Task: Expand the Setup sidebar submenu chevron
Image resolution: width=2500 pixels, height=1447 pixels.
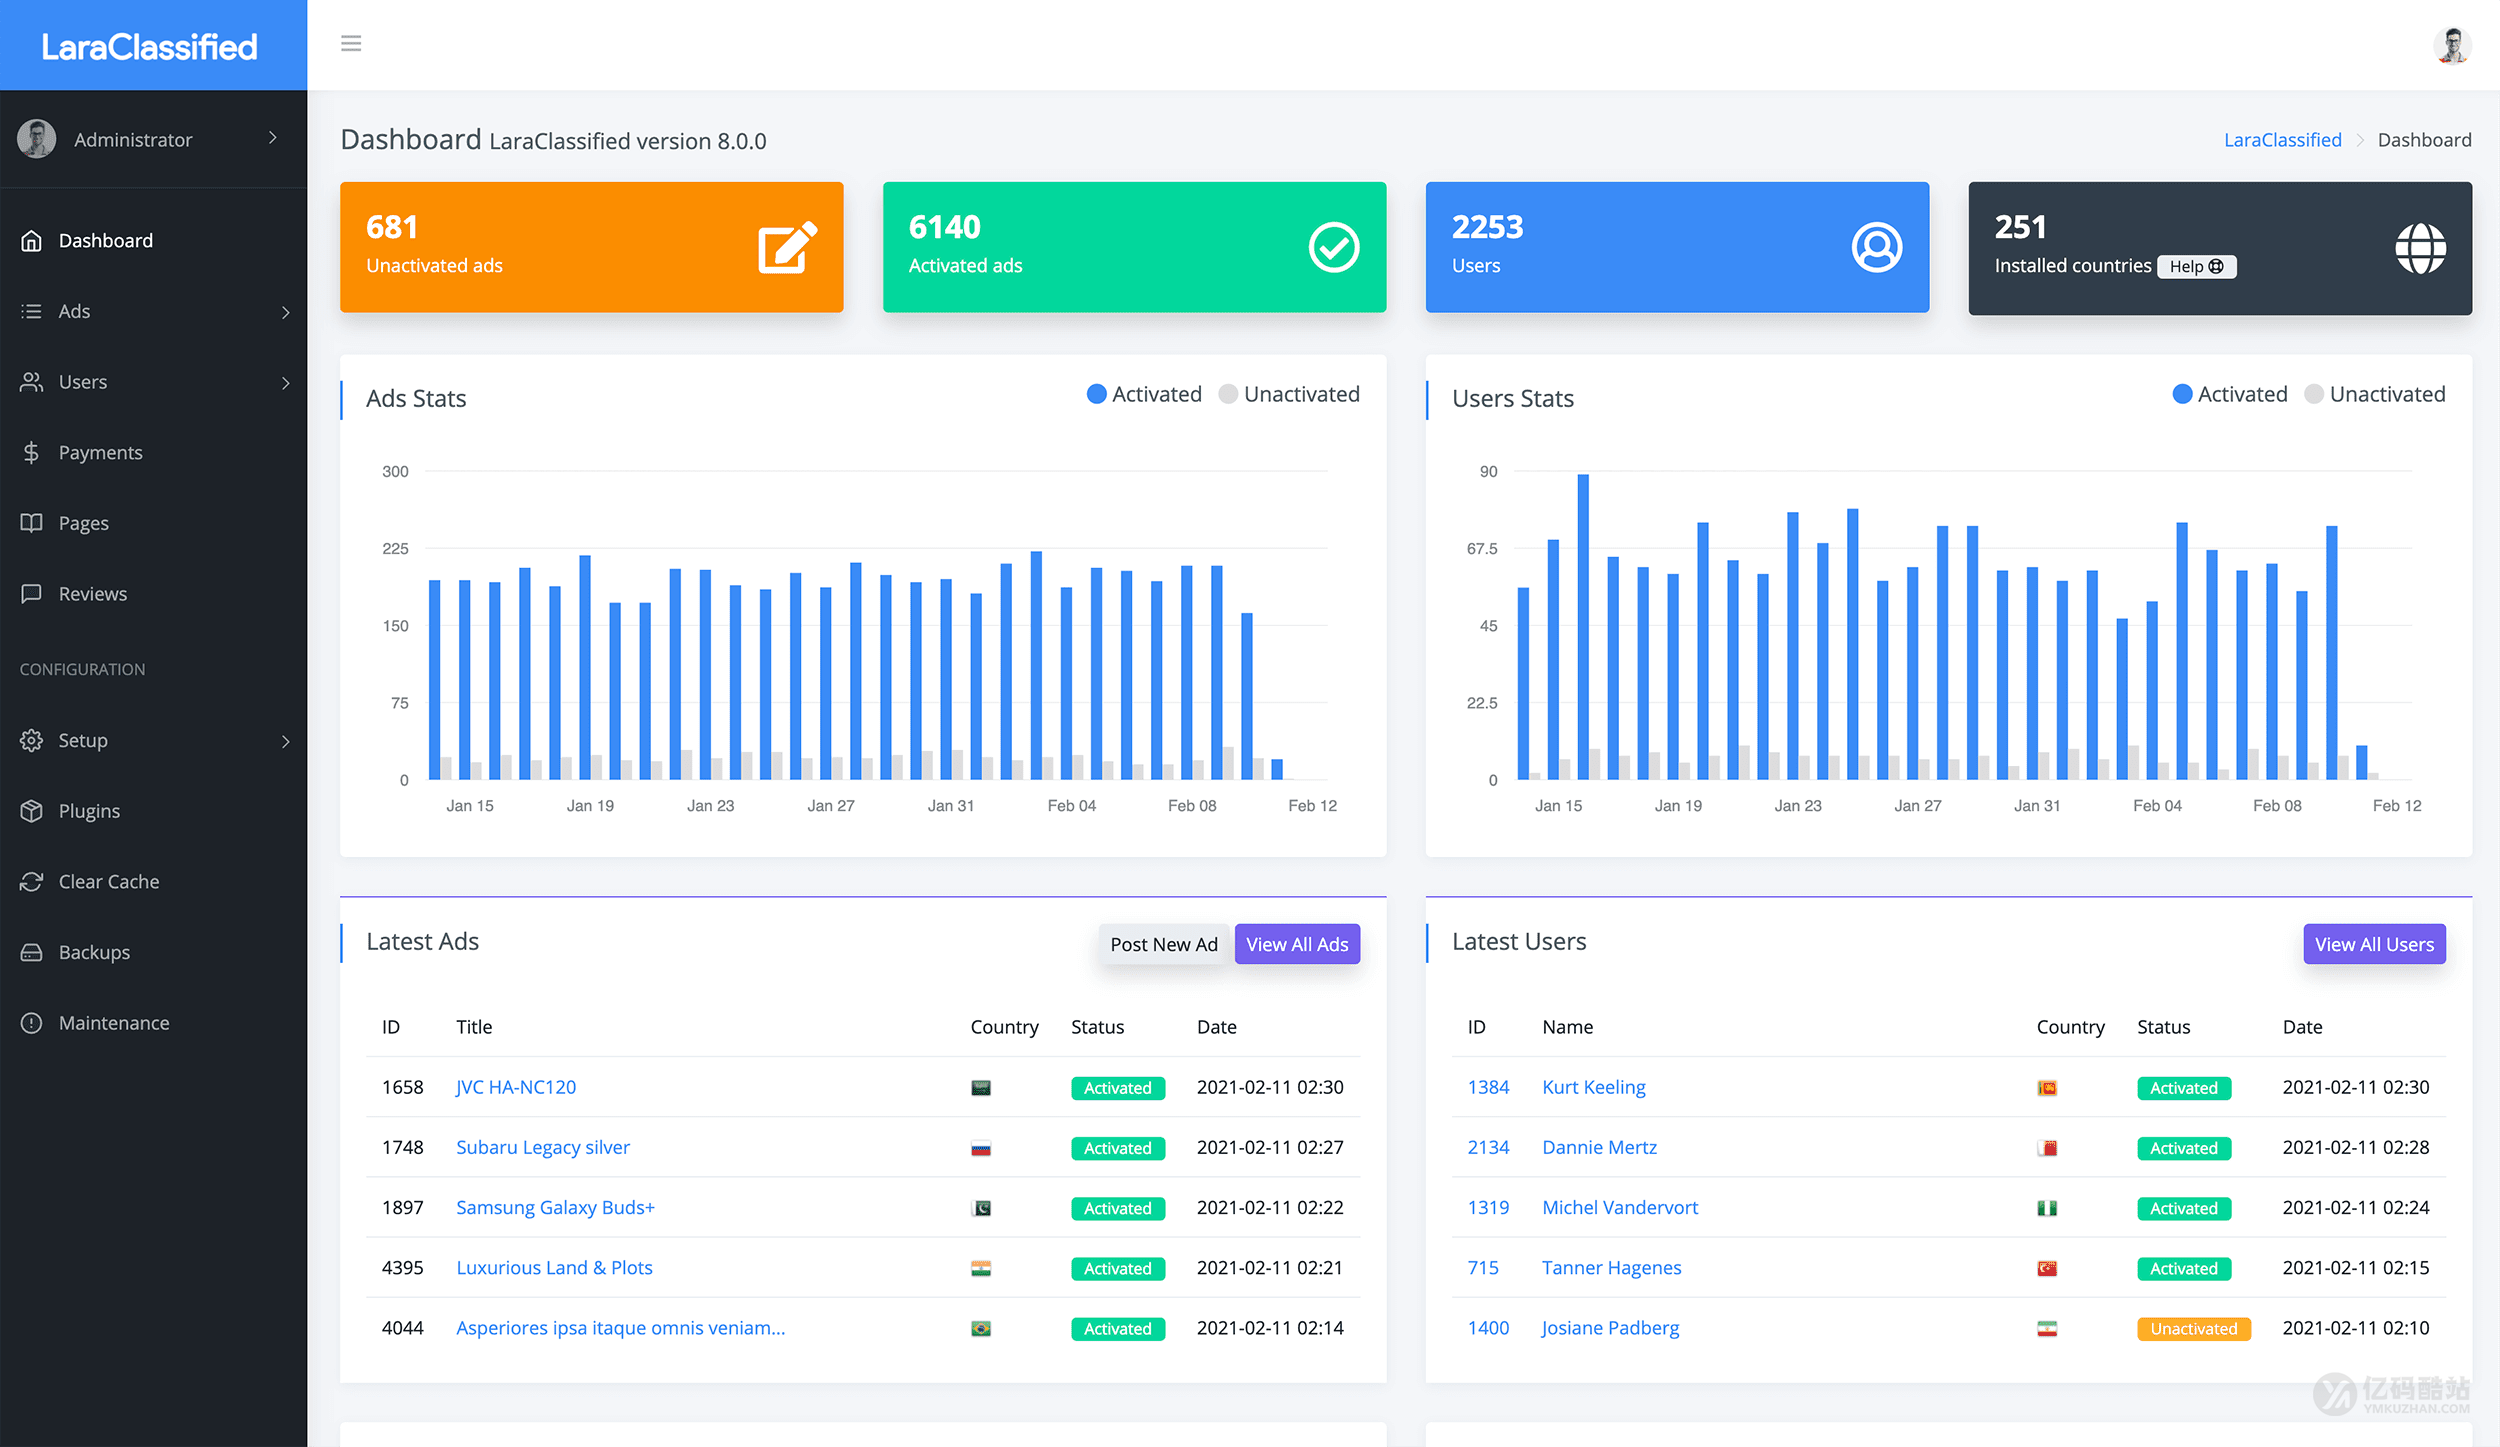Action: point(286,741)
